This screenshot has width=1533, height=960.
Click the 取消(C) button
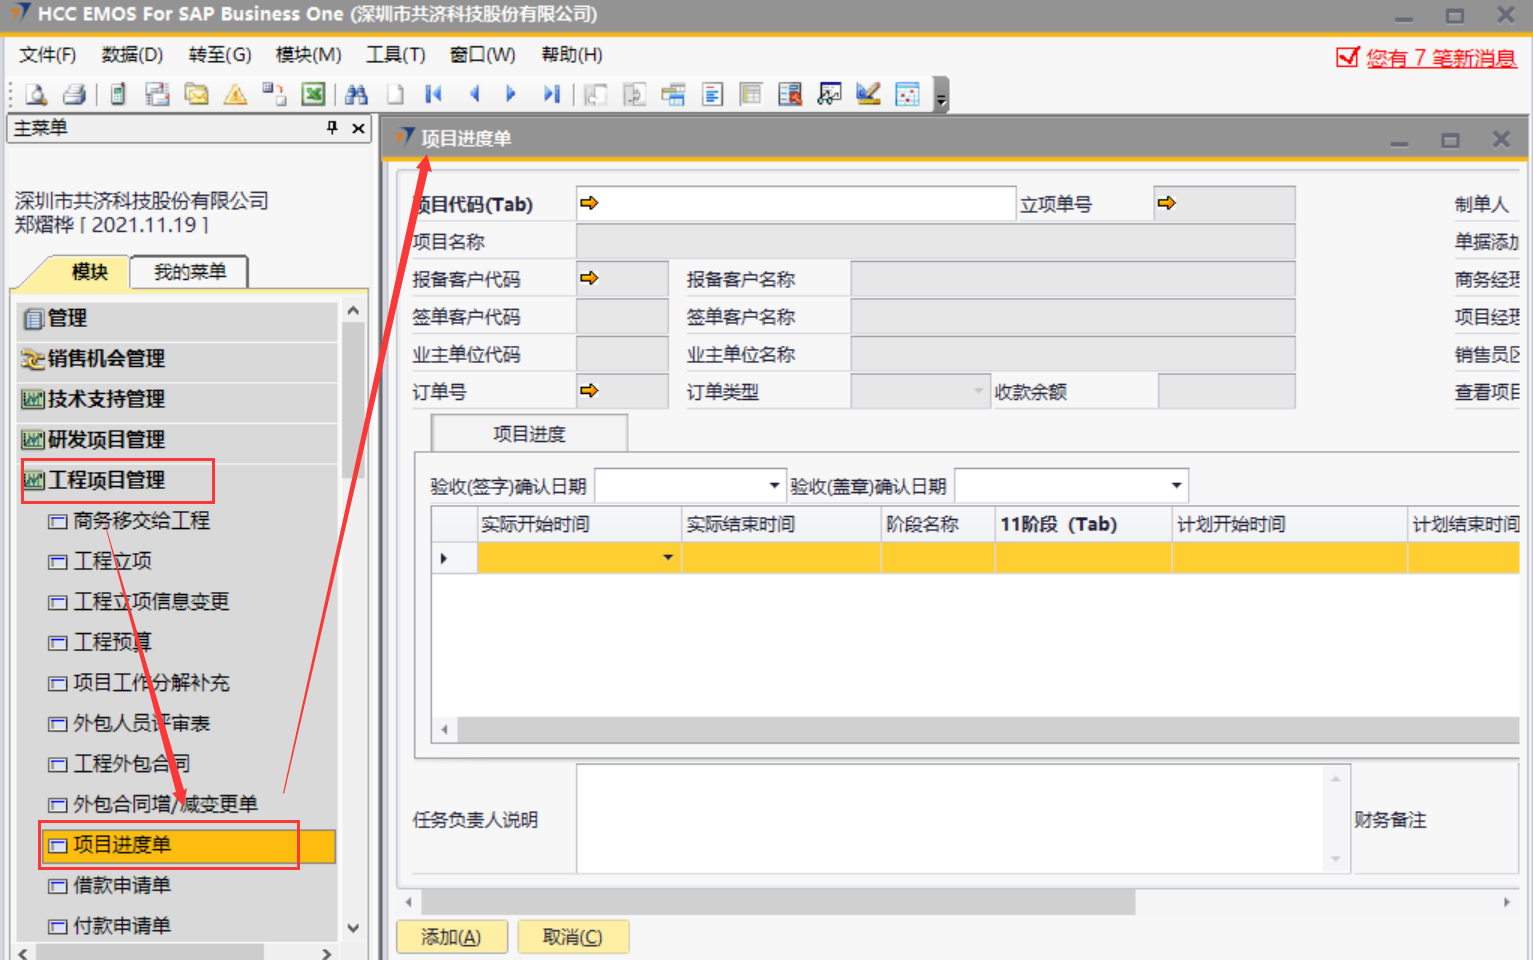tap(572, 937)
